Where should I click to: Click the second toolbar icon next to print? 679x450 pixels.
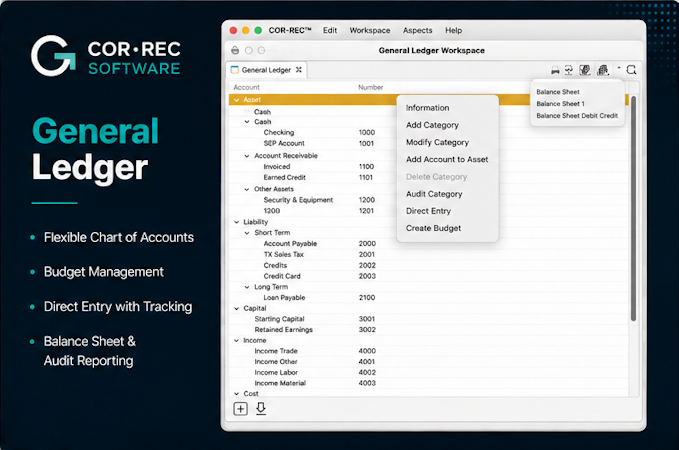tap(569, 70)
